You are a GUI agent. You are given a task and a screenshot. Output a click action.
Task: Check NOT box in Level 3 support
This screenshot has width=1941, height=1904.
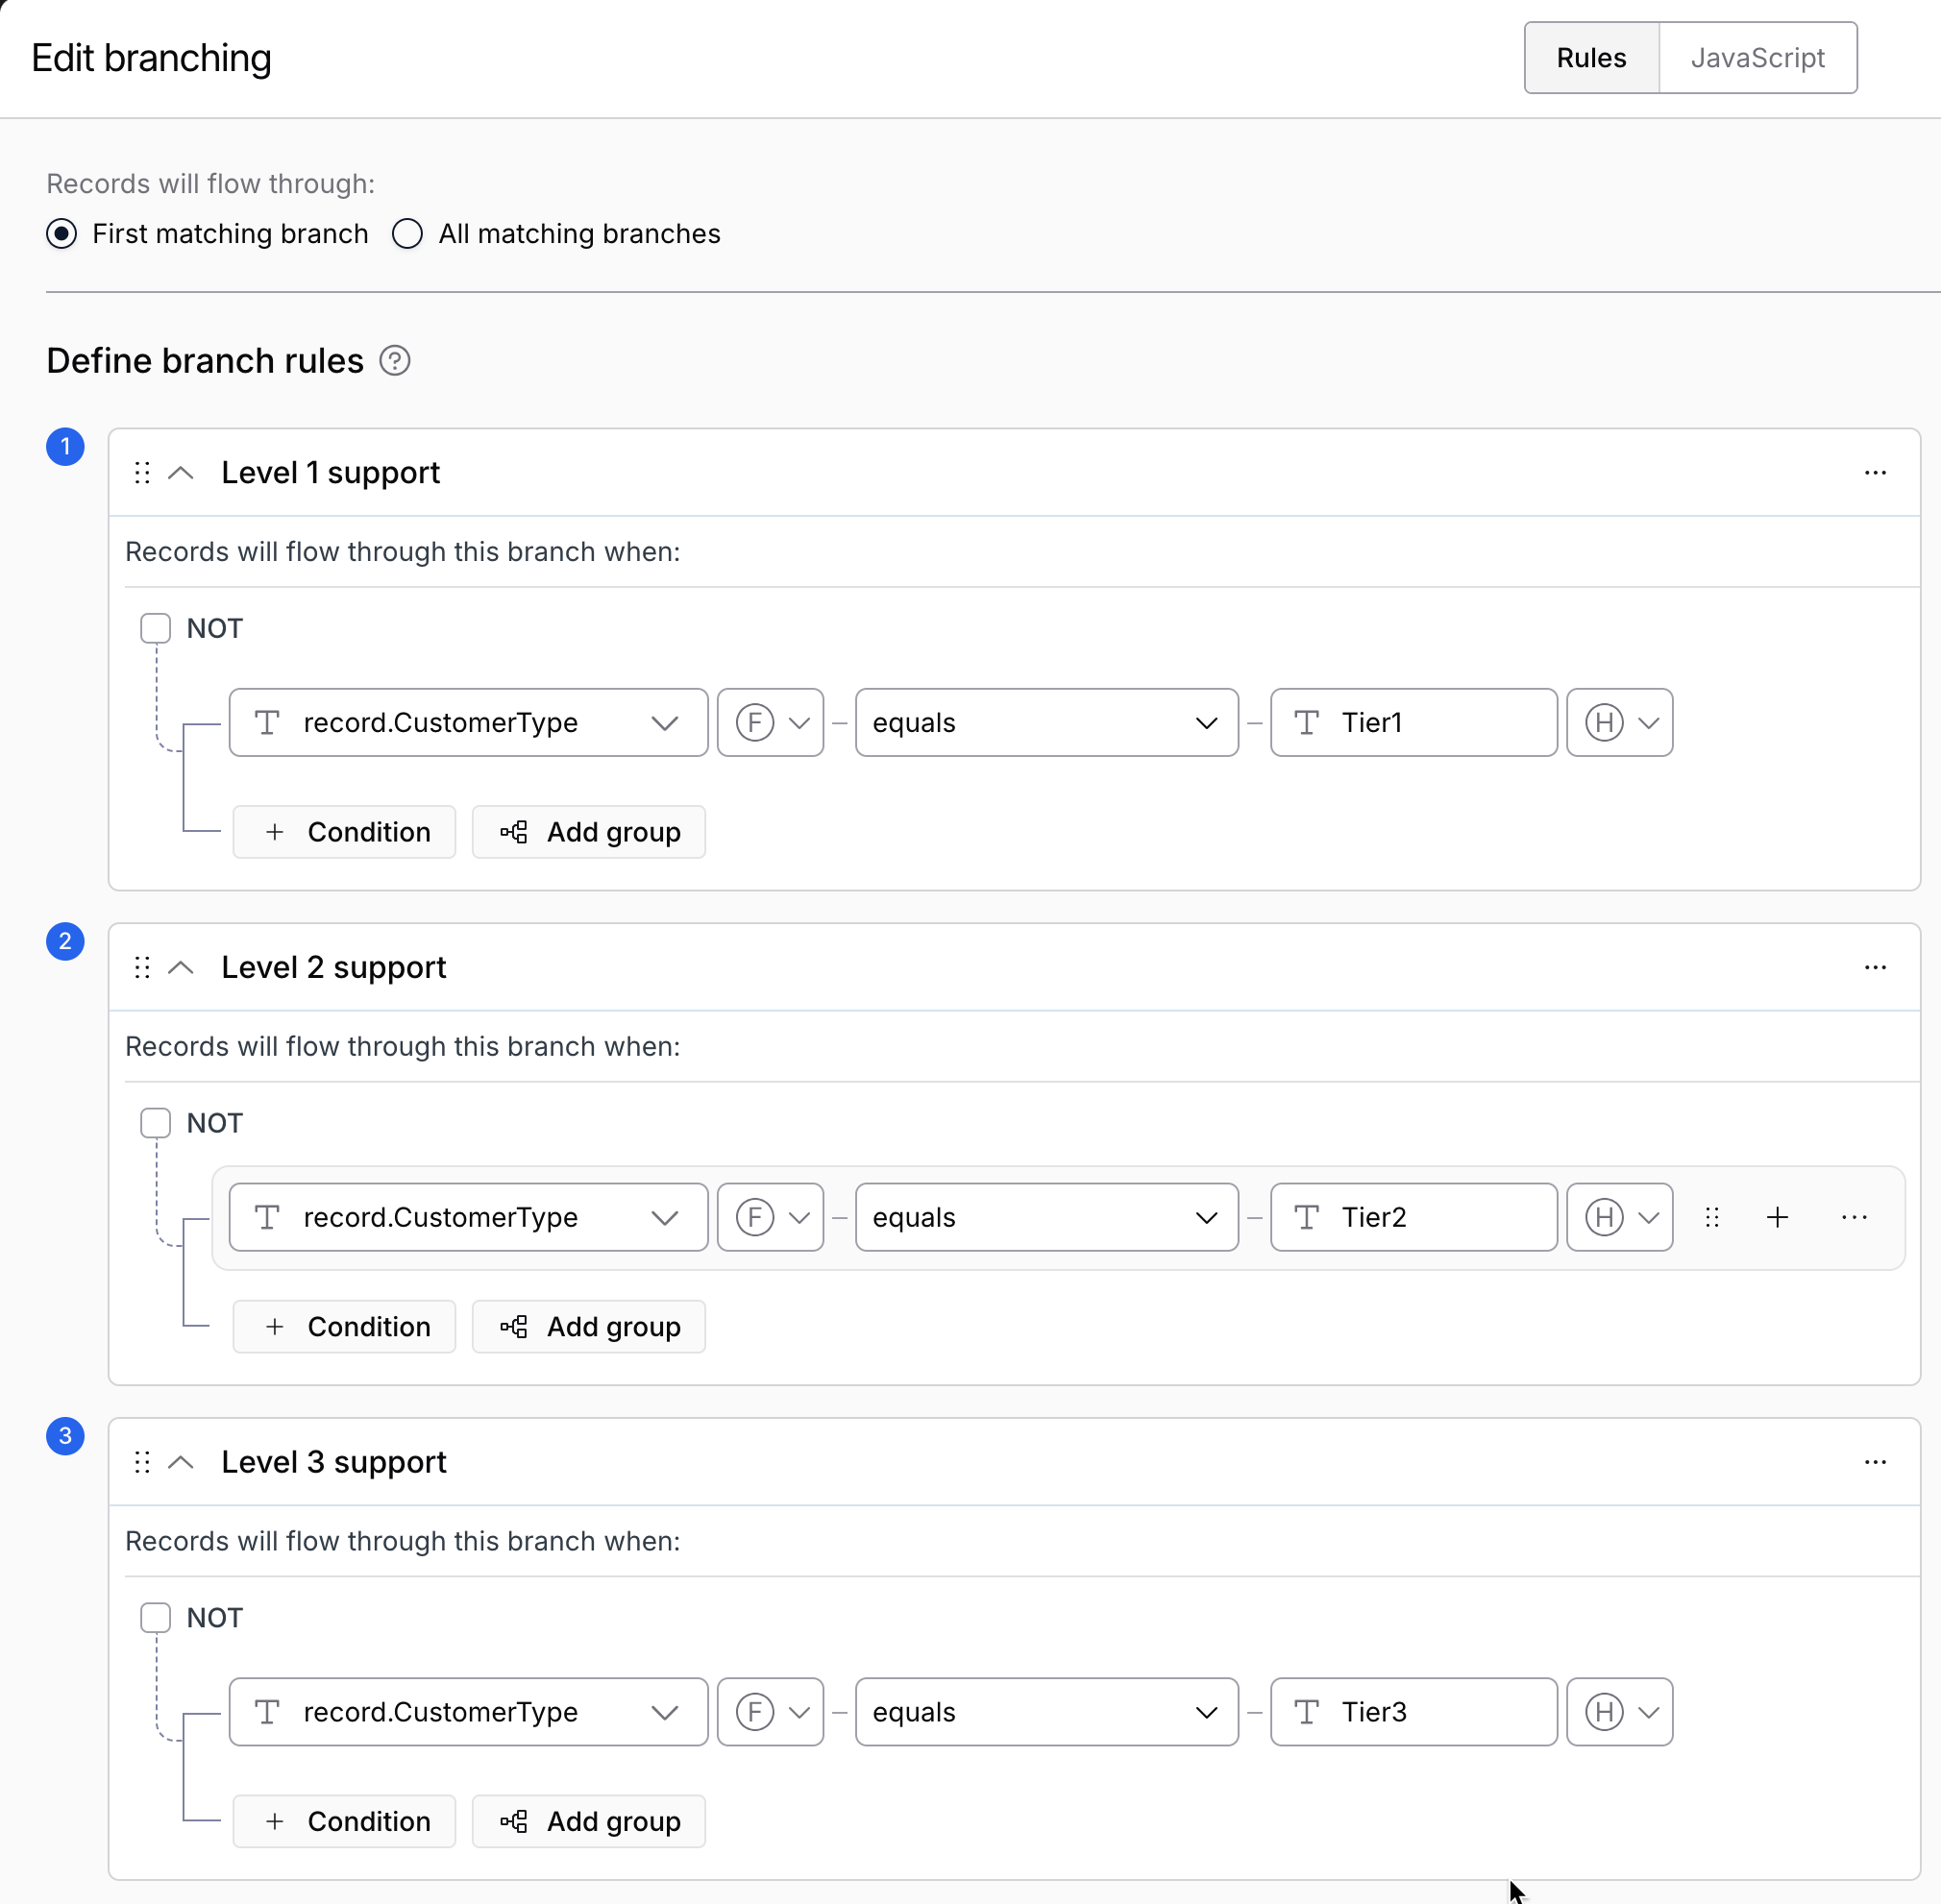pos(156,1619)
